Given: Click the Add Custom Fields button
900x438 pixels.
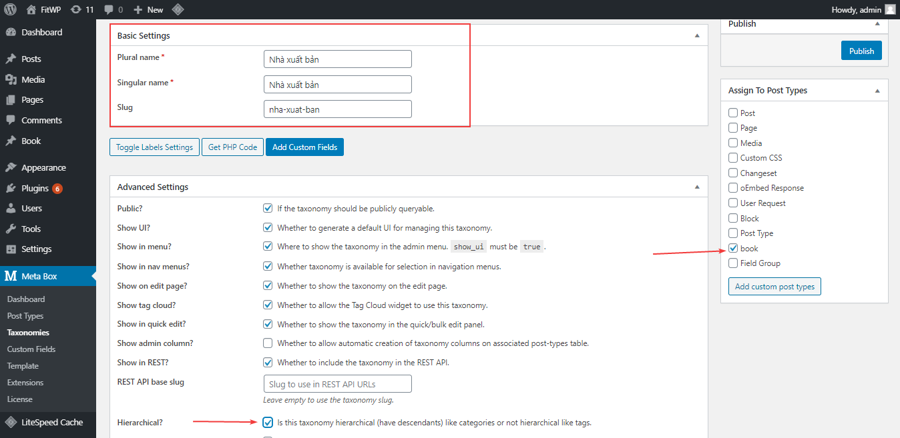Looking at the screenshot, I should tap(305, 147).
